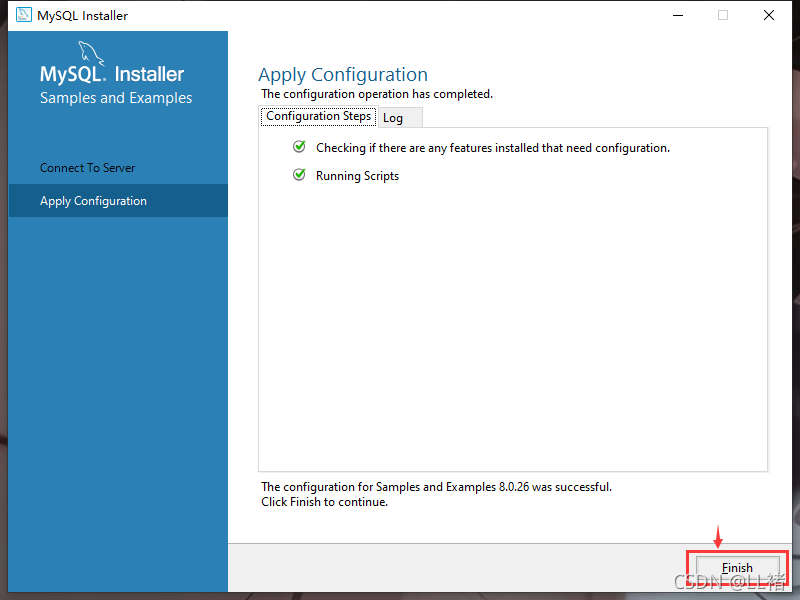Click the MySQL Installer title bar icon

23,15
